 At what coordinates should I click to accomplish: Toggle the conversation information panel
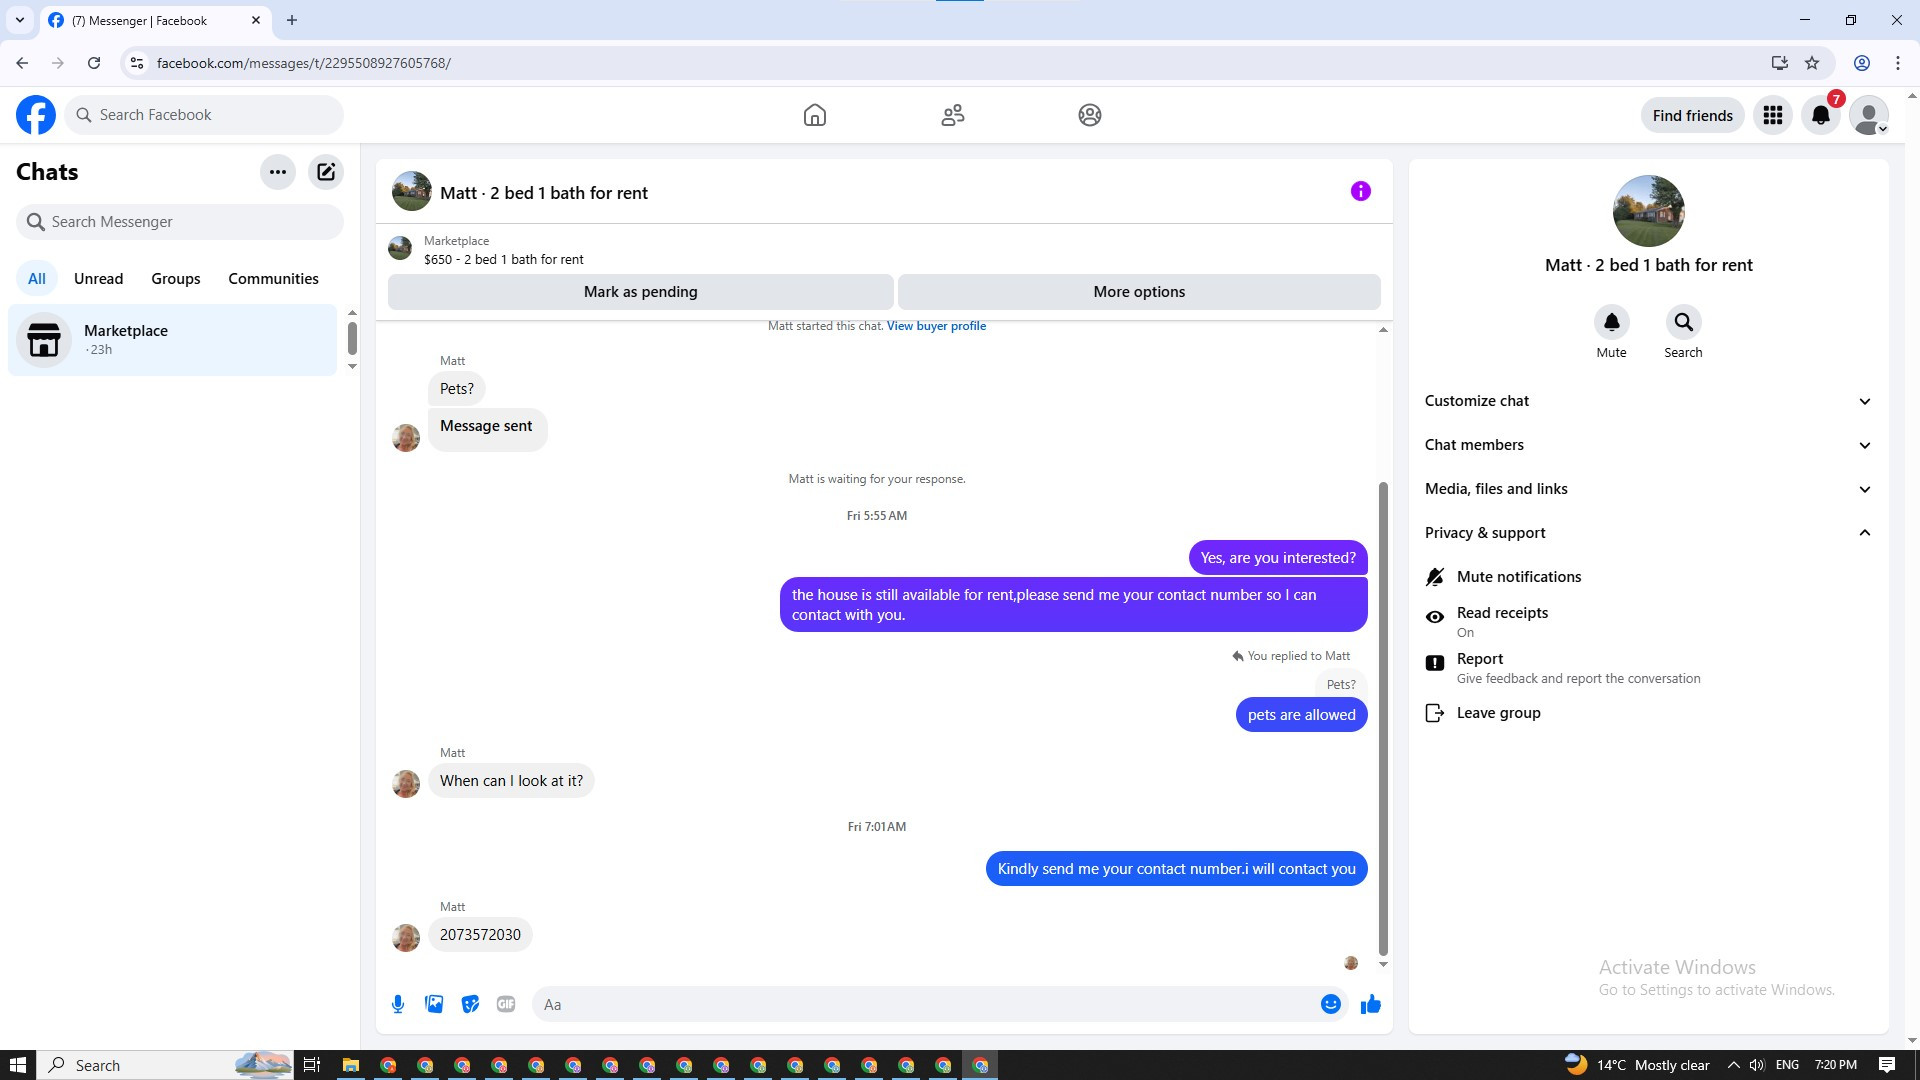[x=1360, y=191]
